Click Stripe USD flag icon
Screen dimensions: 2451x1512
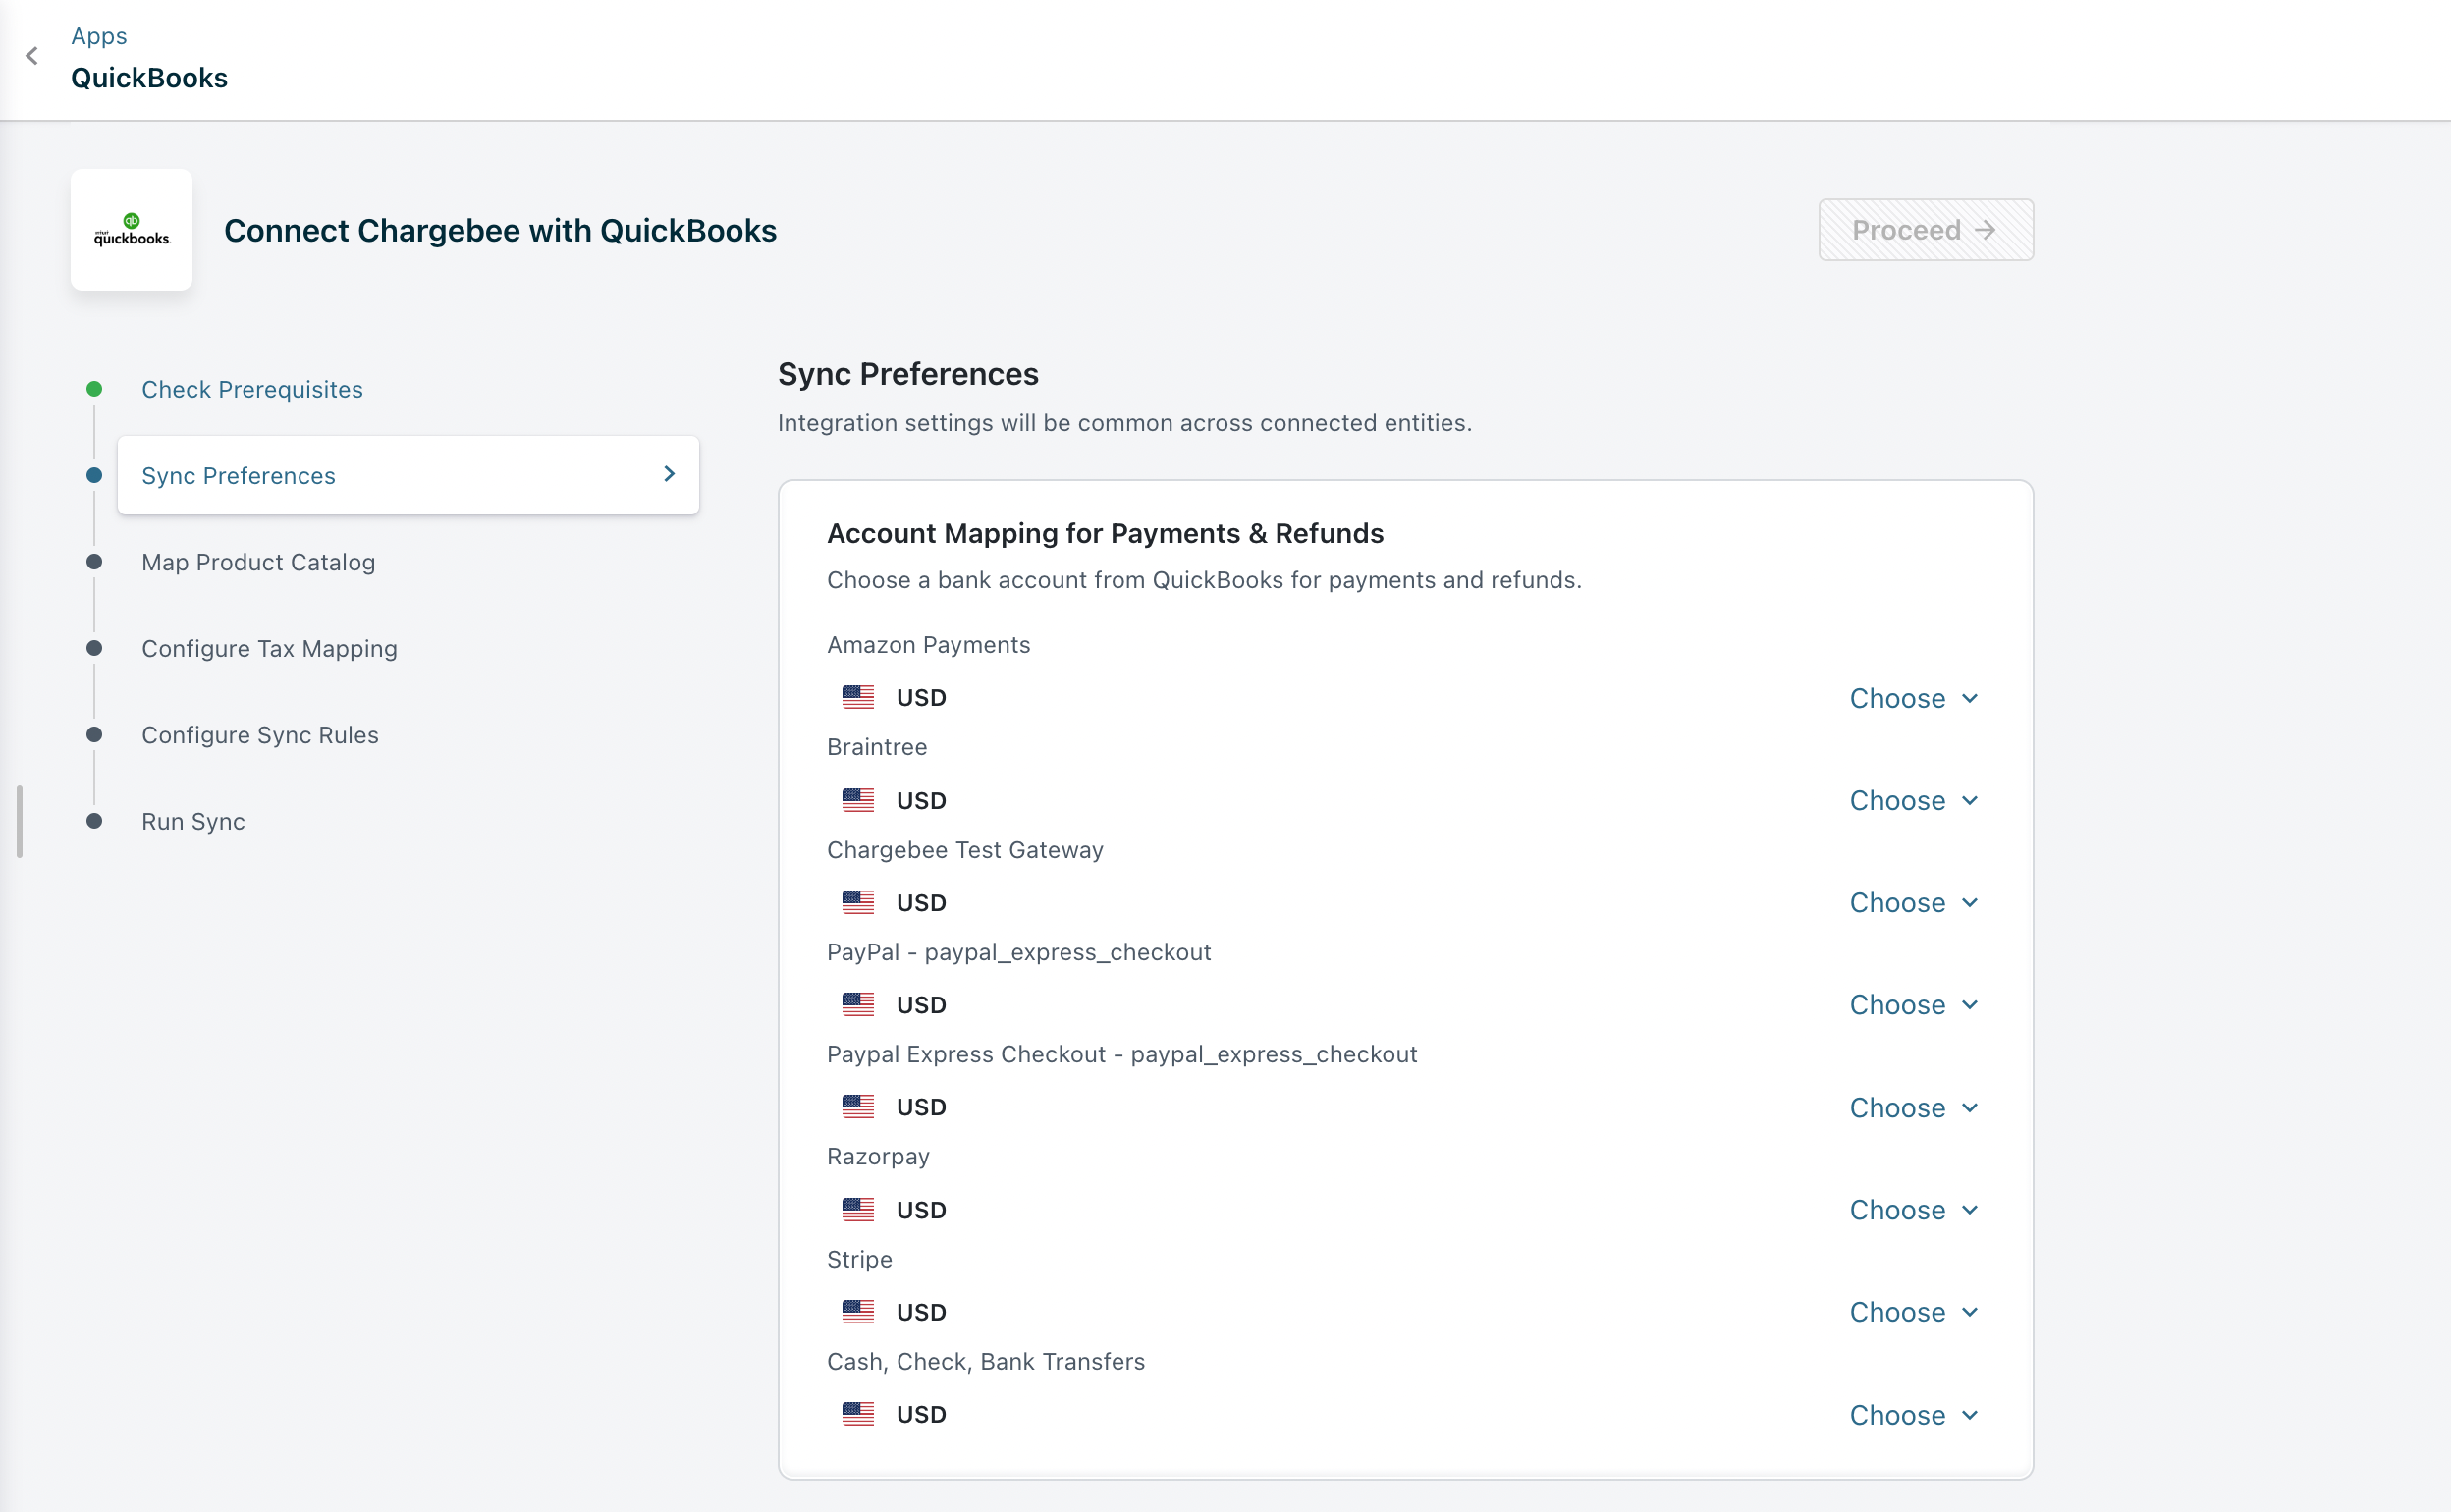857,1311
